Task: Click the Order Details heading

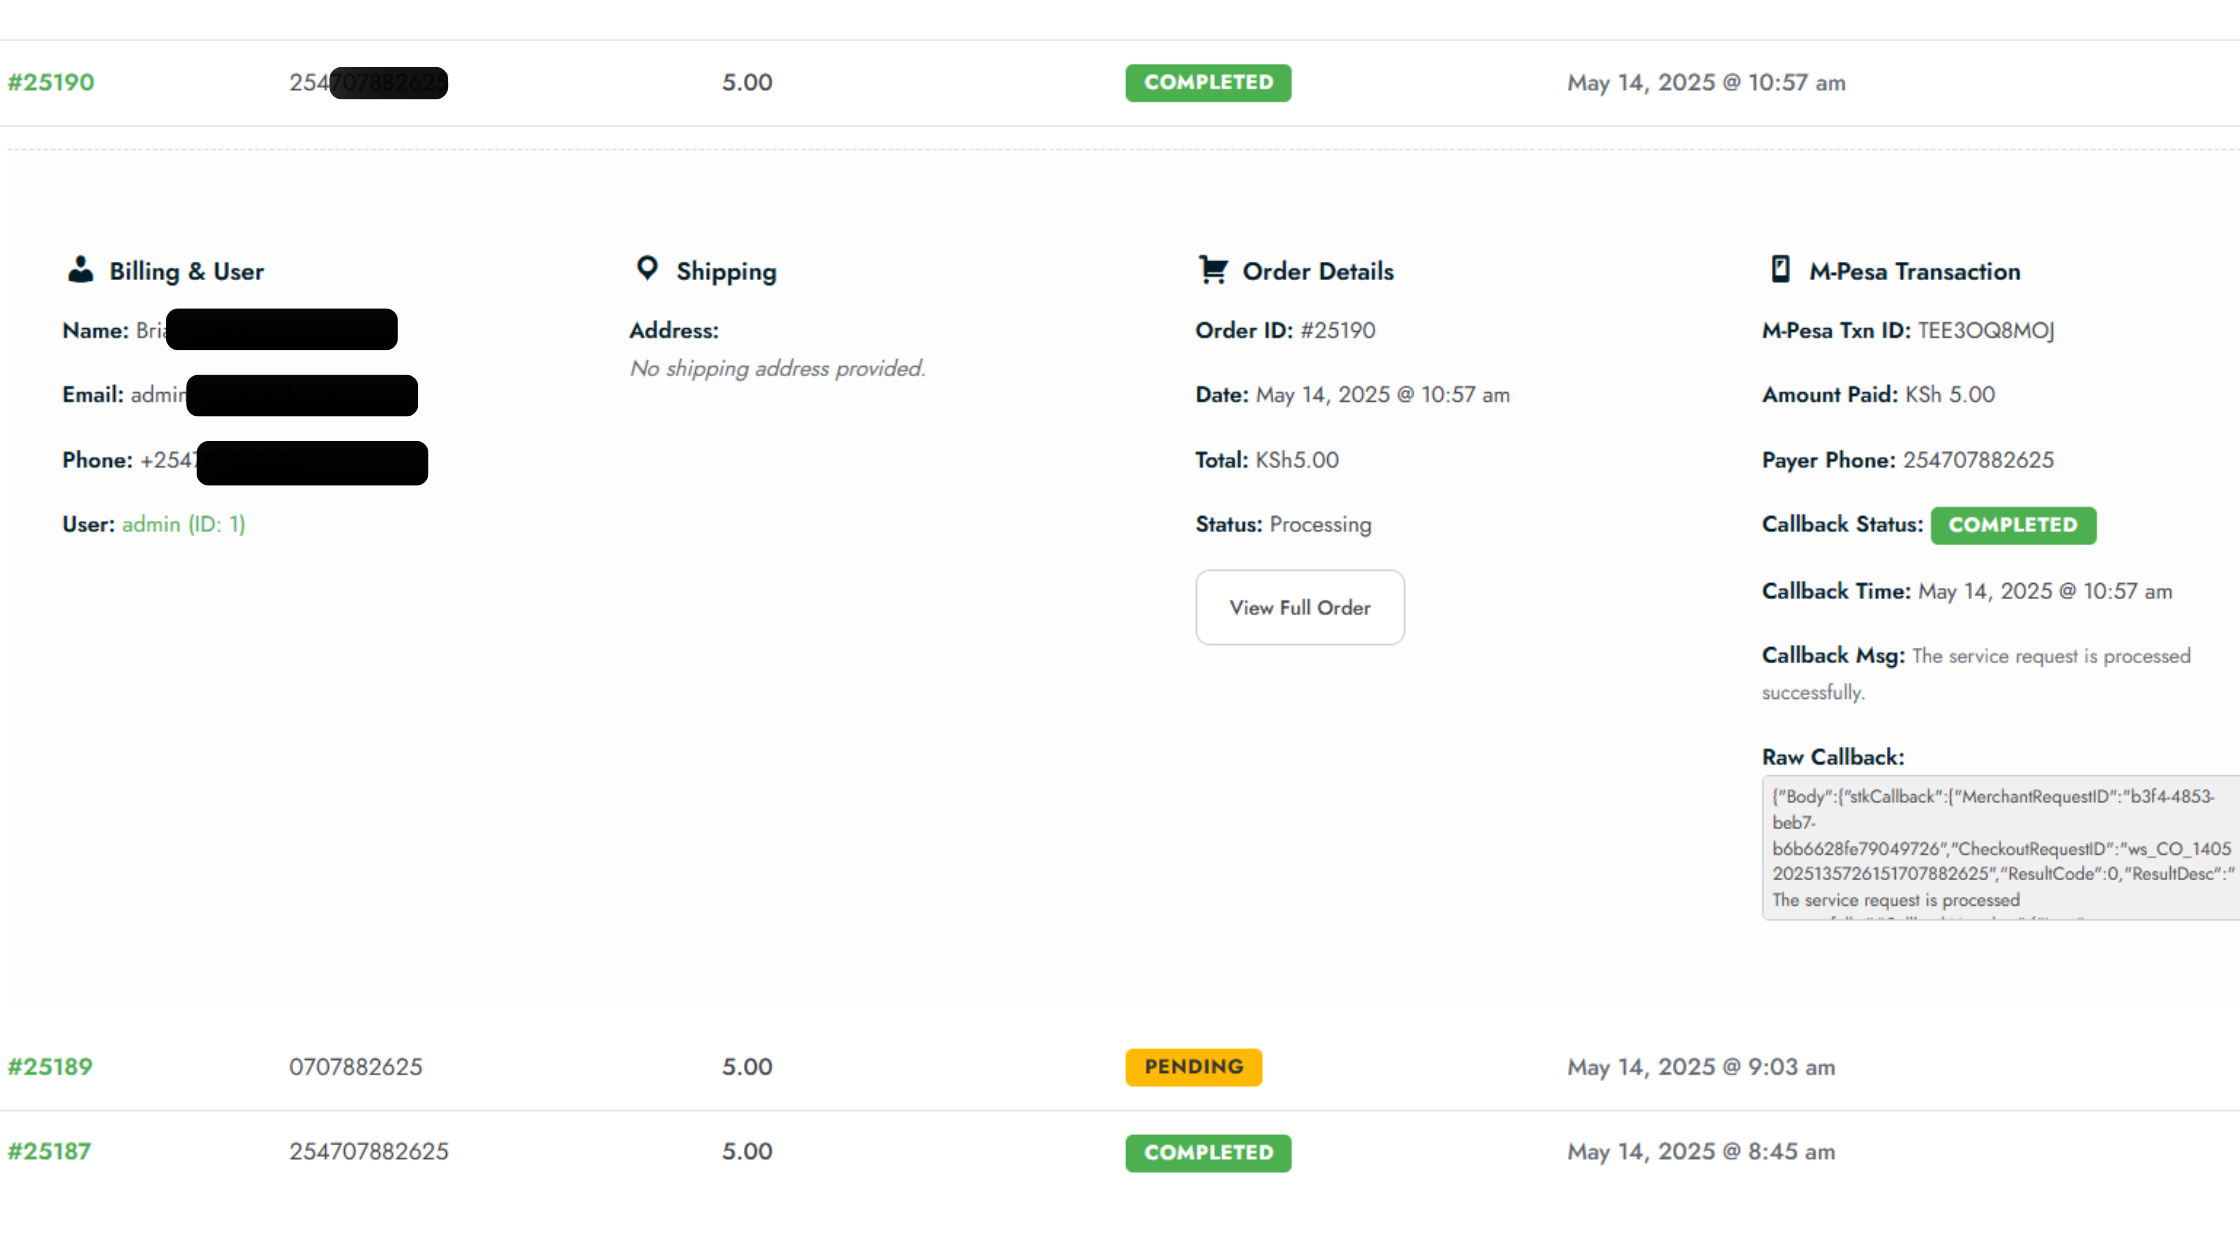Action: (x=1318, y=271)
